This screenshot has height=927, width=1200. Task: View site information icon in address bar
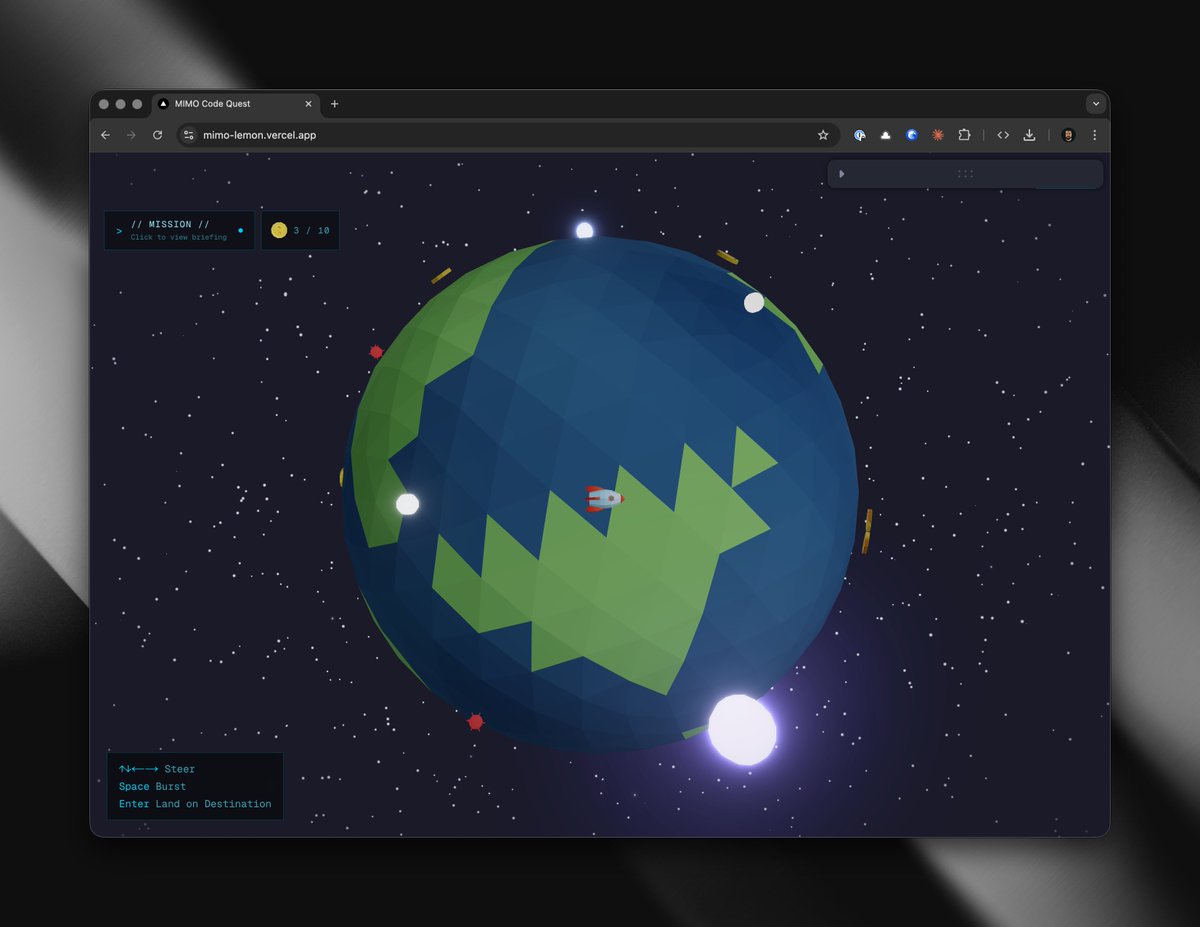pyautogui.click(x=189, y=135)
